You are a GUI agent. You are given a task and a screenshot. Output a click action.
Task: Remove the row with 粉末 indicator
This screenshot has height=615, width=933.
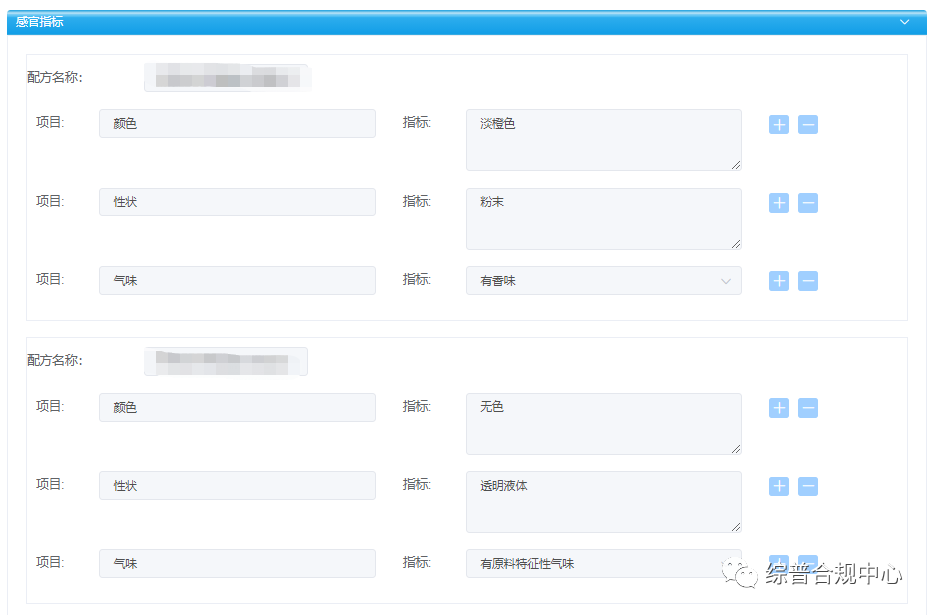tap(808, 203)
